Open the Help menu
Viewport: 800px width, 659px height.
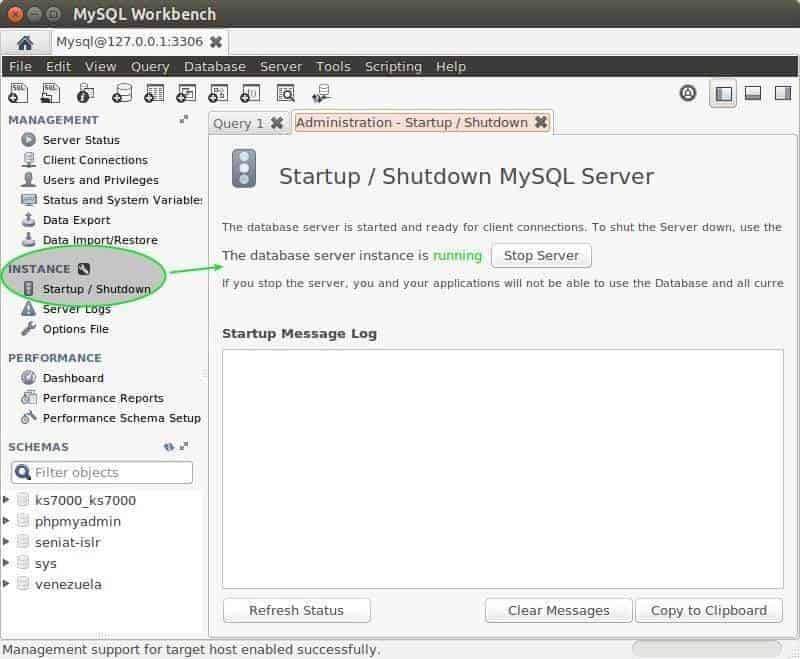[x=451, y=66]
